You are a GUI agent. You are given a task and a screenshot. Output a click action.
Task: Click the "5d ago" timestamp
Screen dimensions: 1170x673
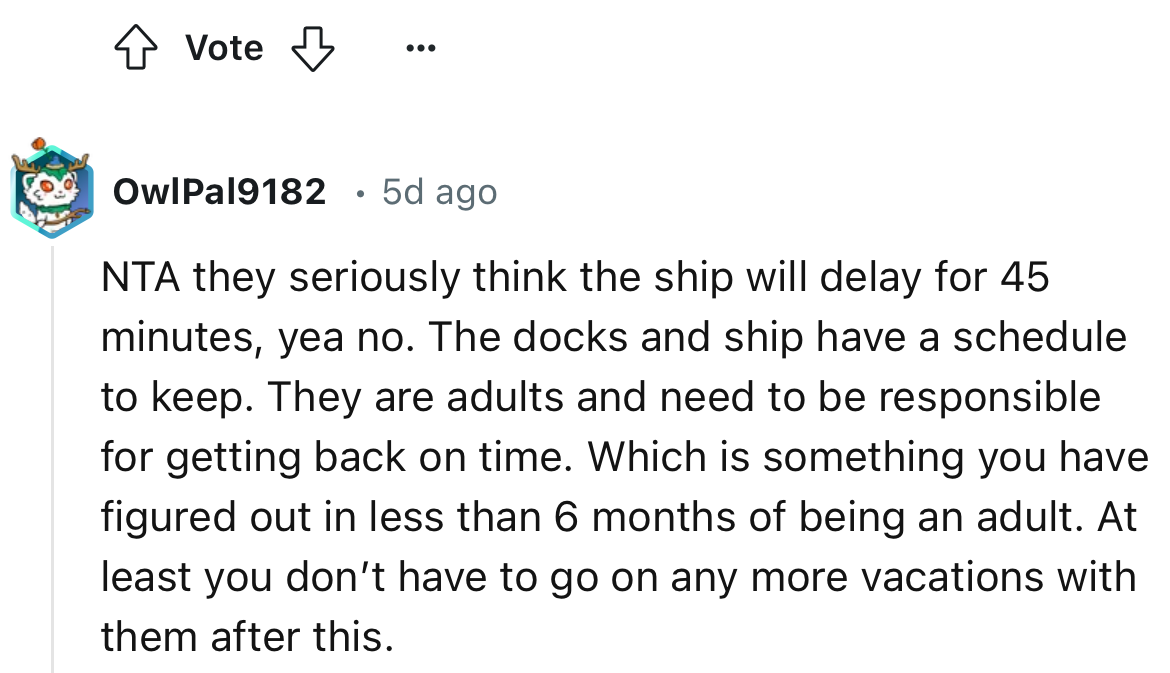(439, 191)
